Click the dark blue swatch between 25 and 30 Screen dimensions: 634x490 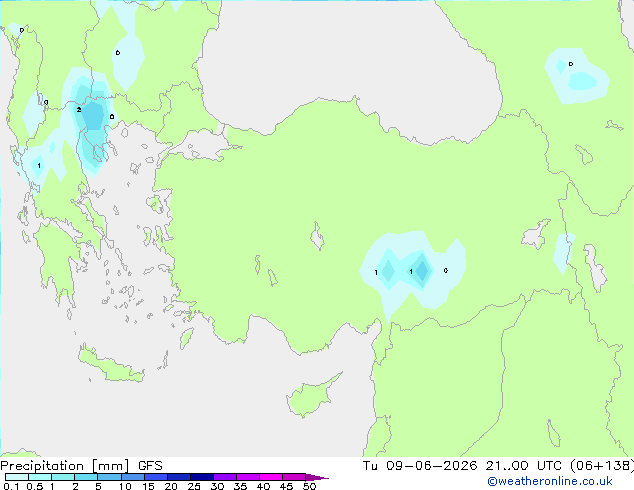tap(202, 477)
